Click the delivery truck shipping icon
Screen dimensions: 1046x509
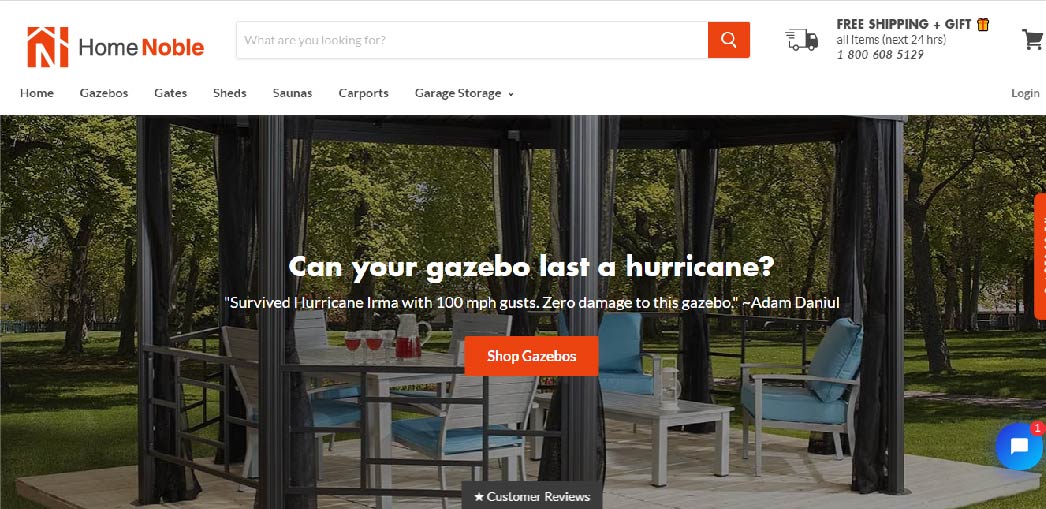[801, 40]
